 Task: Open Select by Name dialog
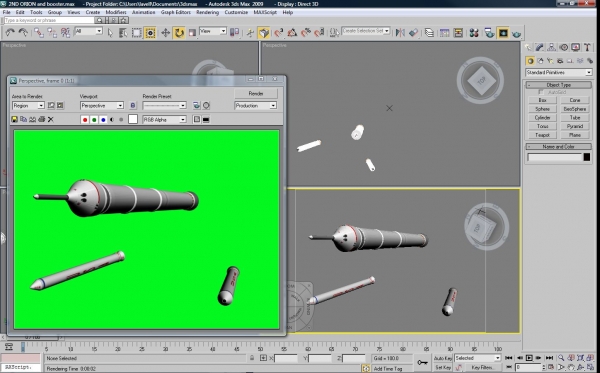tap(123, 33)
